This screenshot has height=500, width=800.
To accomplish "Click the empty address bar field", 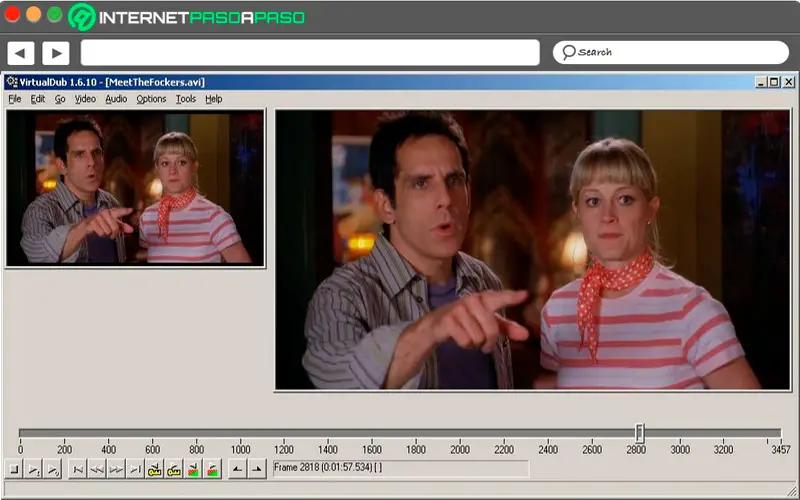I will (x=310, y=53).
